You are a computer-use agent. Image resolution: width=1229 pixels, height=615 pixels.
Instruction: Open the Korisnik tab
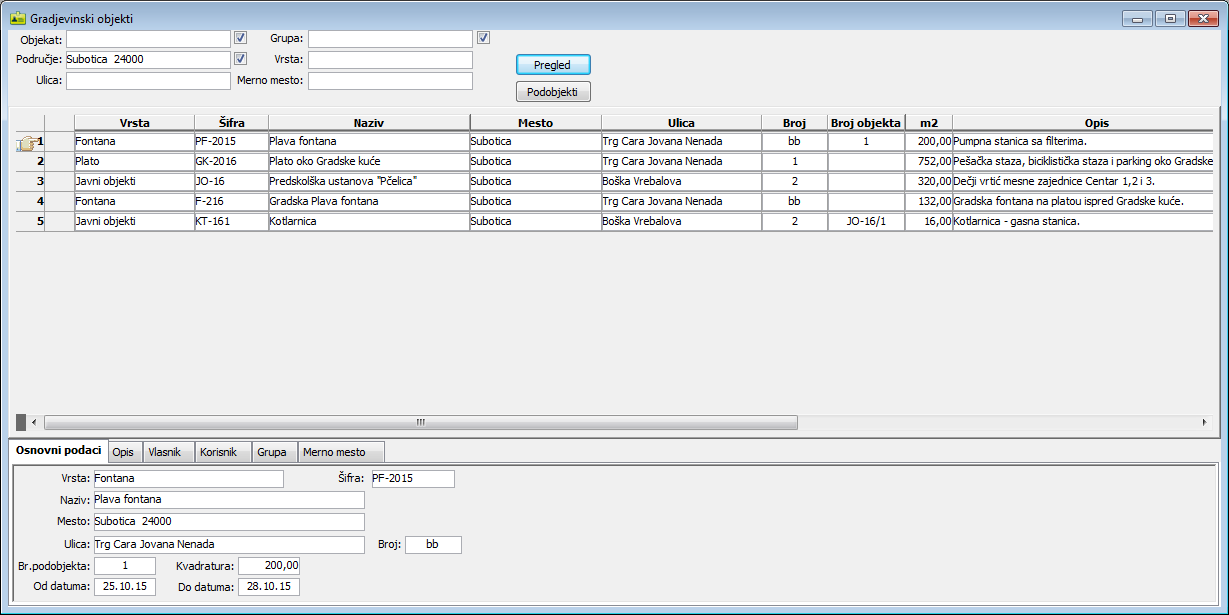click(218, 452)
